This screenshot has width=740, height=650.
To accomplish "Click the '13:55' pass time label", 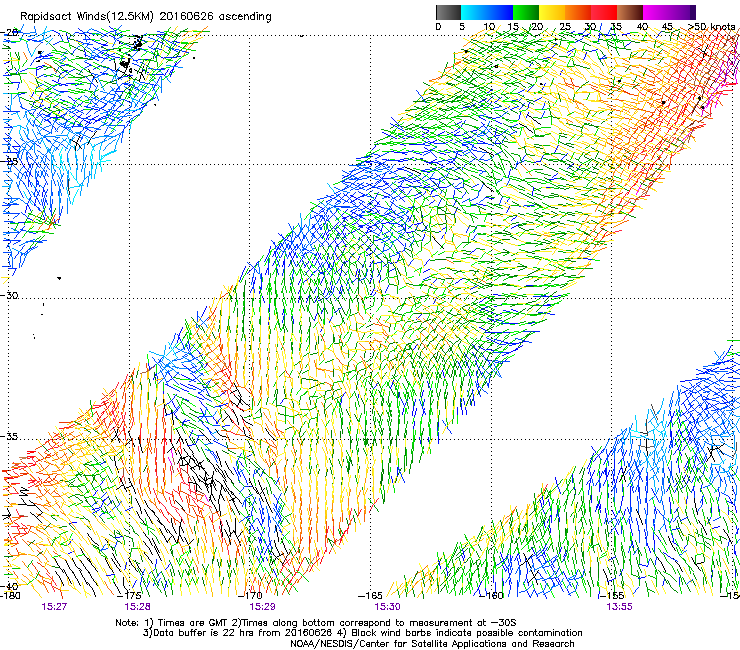I will 619,607.
